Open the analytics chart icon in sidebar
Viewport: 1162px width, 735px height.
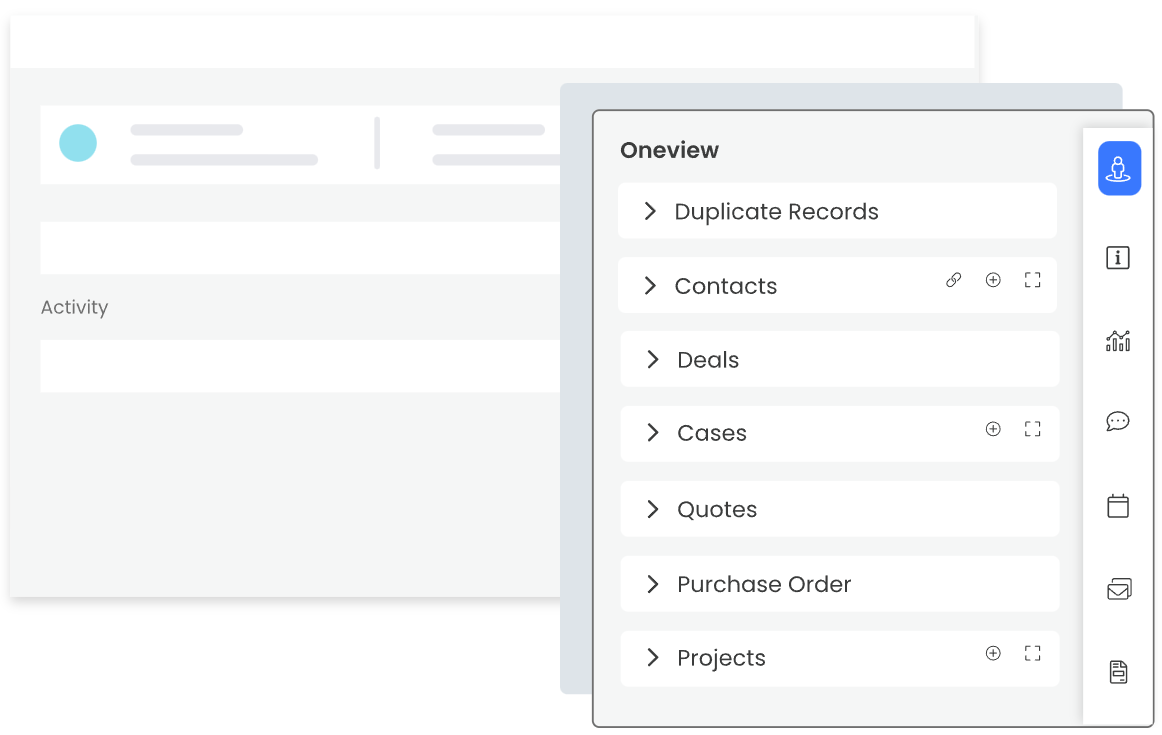1118,341
